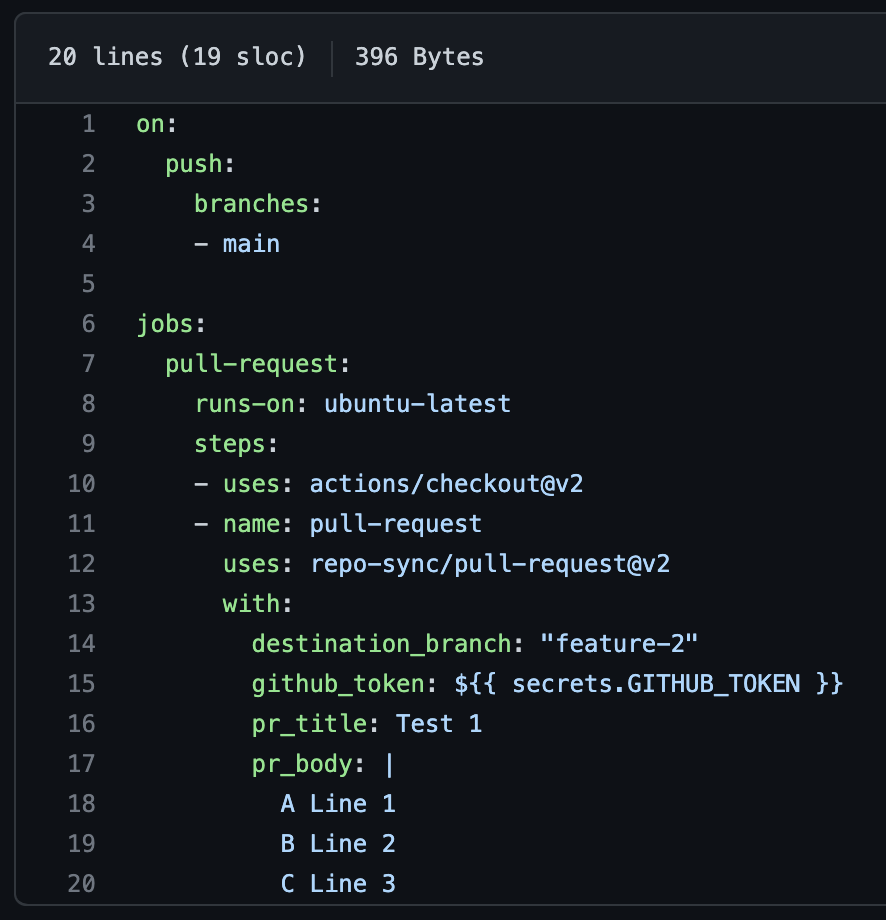Click line number 17 in the gutter
Image resolution: width=886 pixels, height=920 pixels.
[x=82, y=763]
